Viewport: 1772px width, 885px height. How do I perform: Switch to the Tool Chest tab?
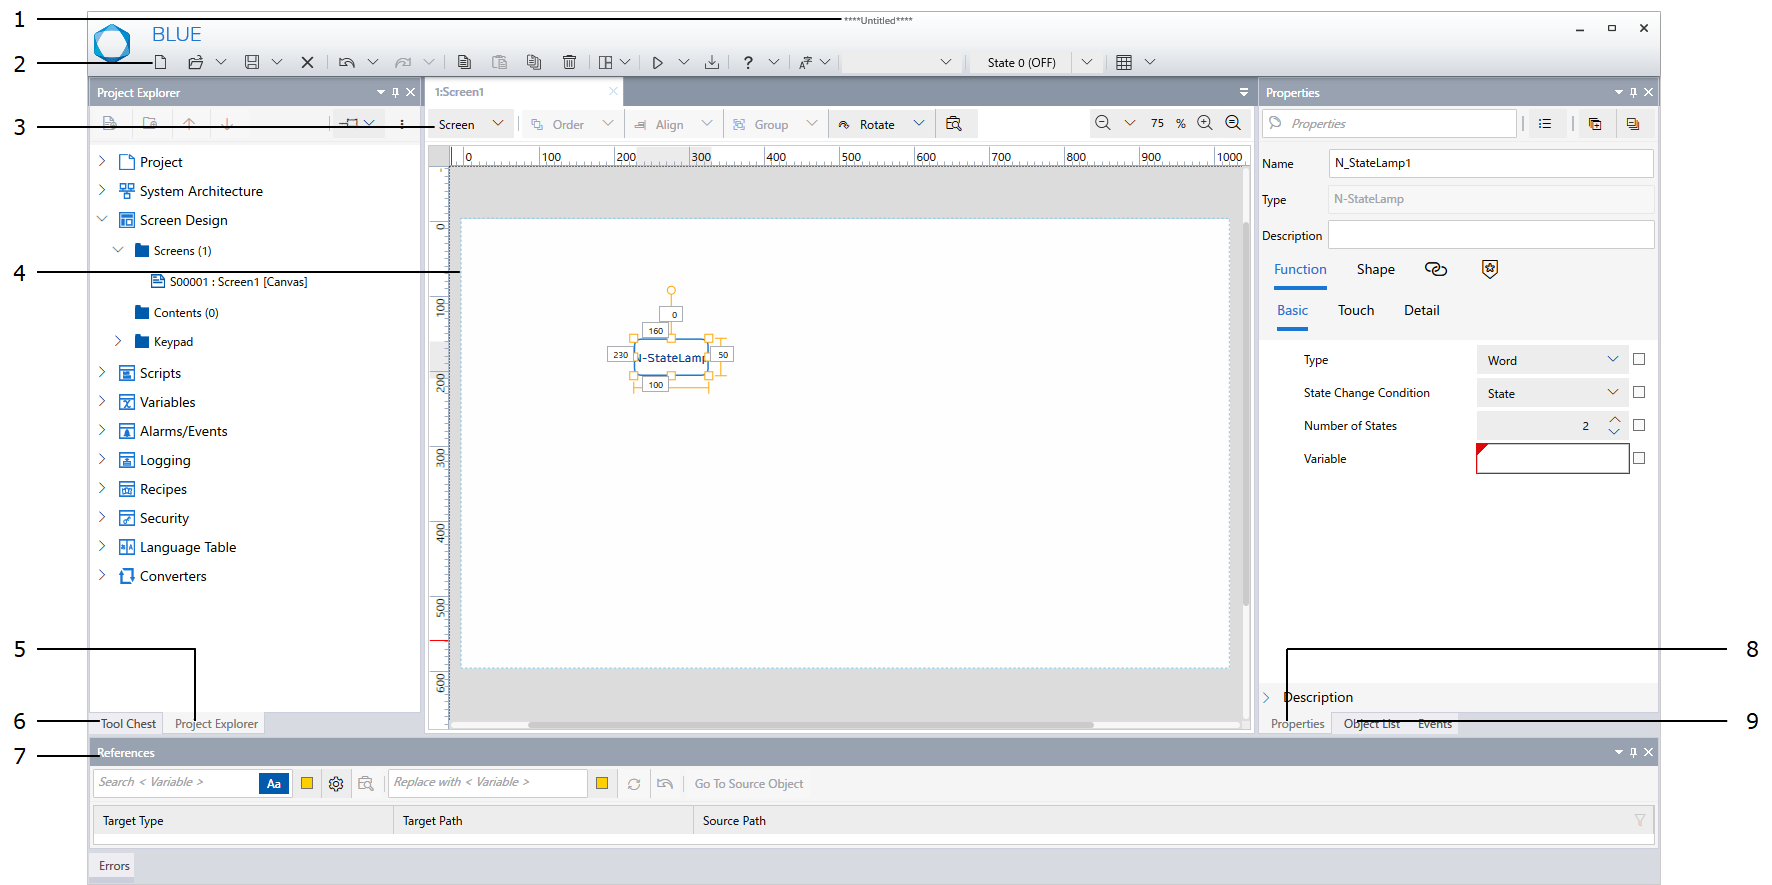(128, 723)
